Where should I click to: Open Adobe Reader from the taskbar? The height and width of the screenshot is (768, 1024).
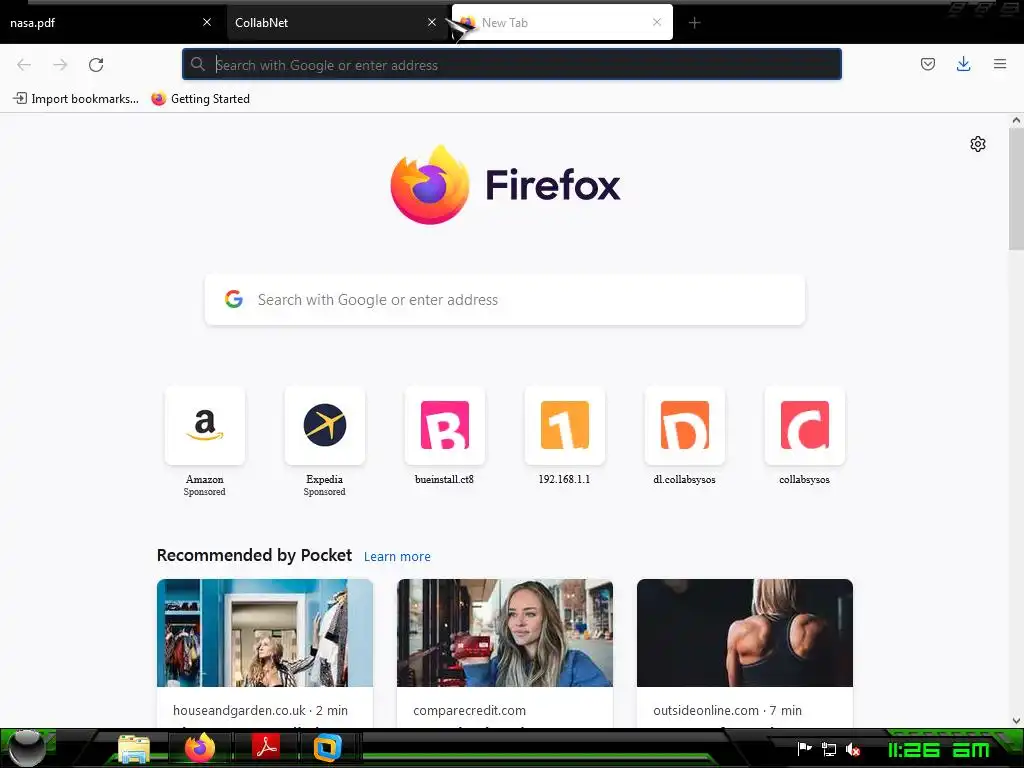266,748
